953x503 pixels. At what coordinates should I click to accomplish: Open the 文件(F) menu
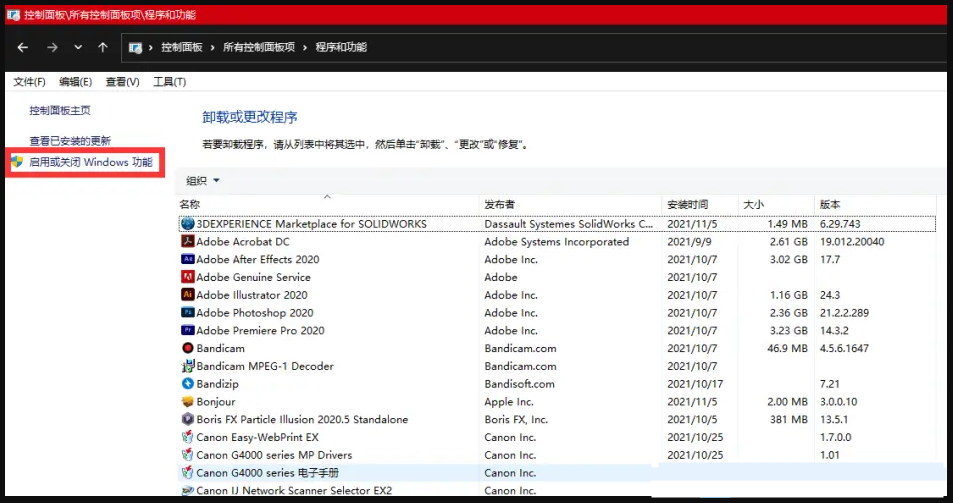[30, 82]
